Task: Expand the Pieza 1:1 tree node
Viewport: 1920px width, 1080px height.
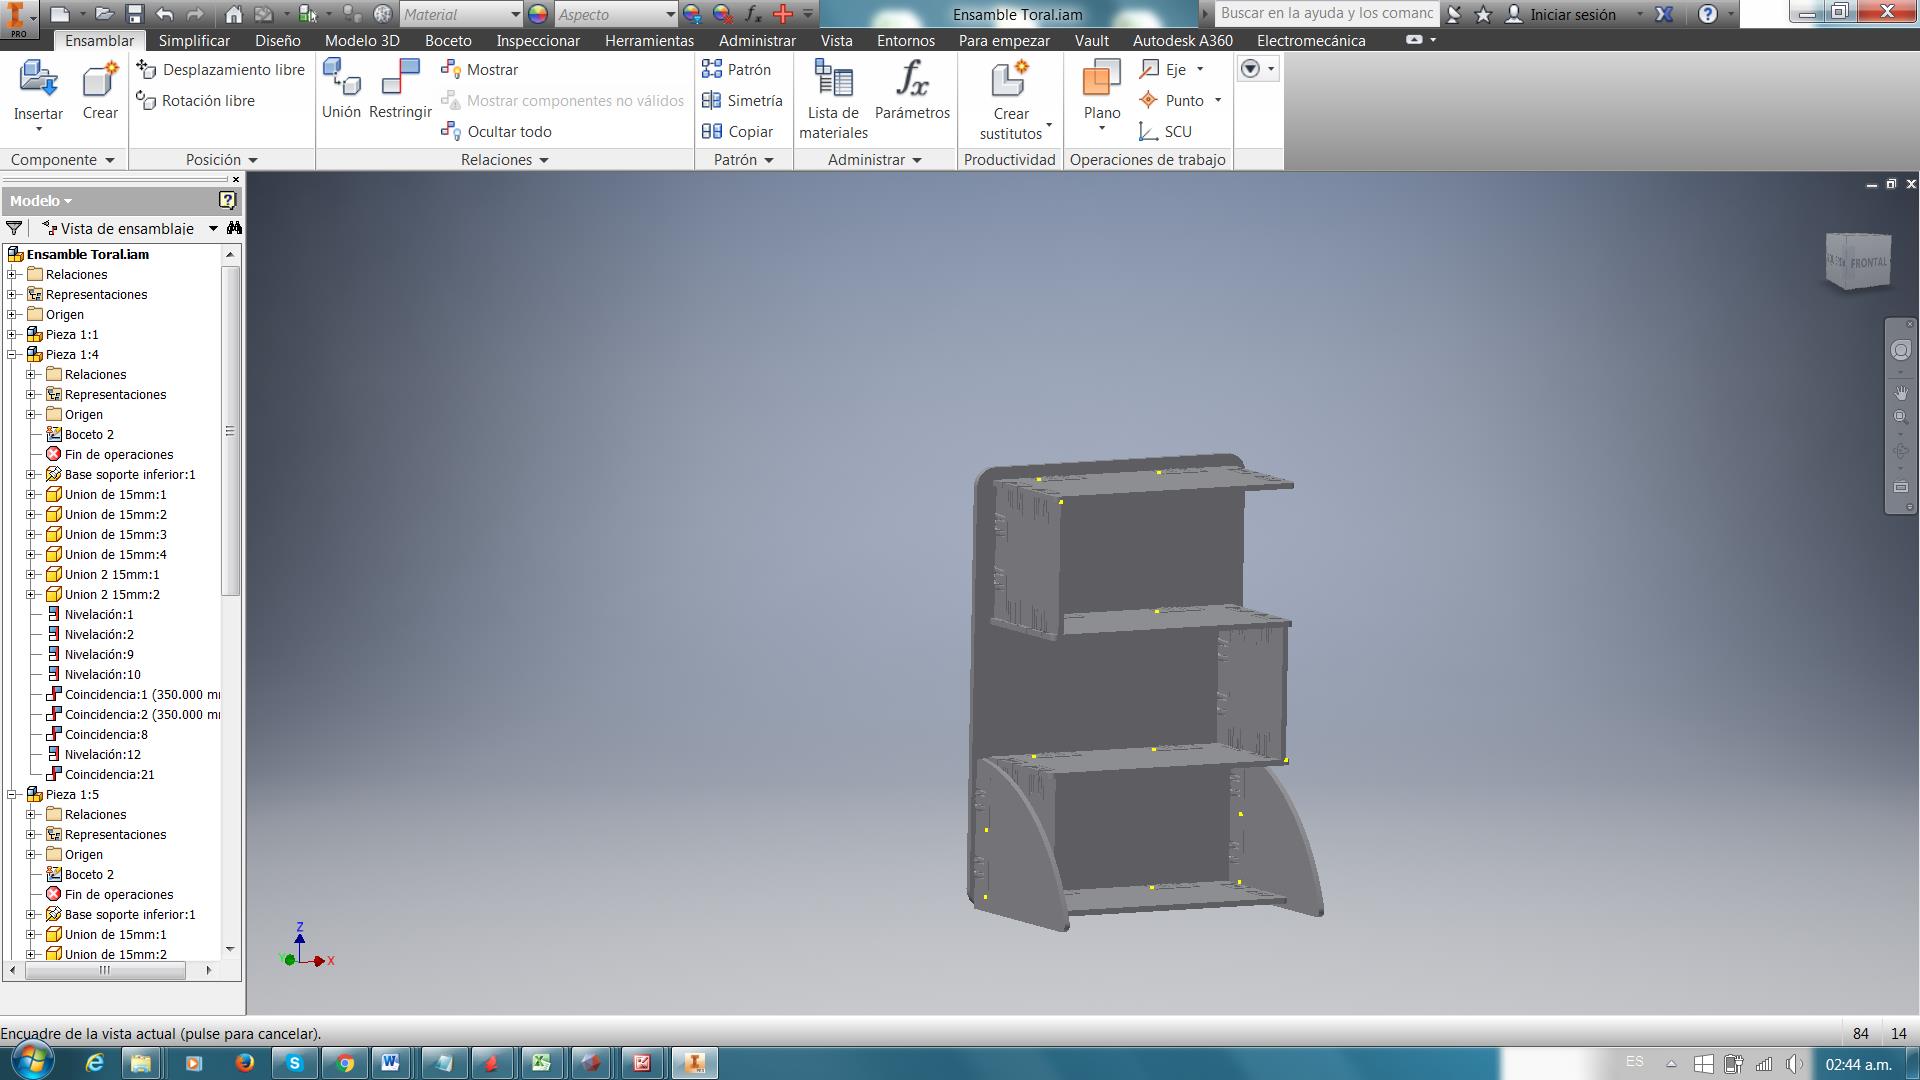Action: pos(13,335)
